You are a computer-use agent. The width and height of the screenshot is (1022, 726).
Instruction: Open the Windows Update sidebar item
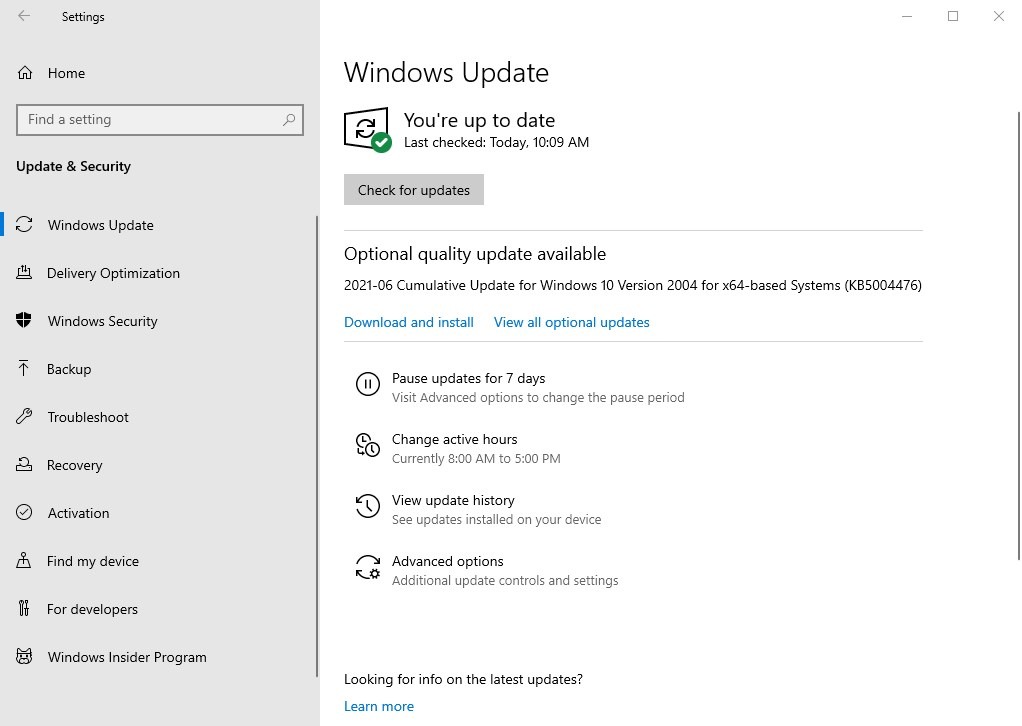point(158,225)
